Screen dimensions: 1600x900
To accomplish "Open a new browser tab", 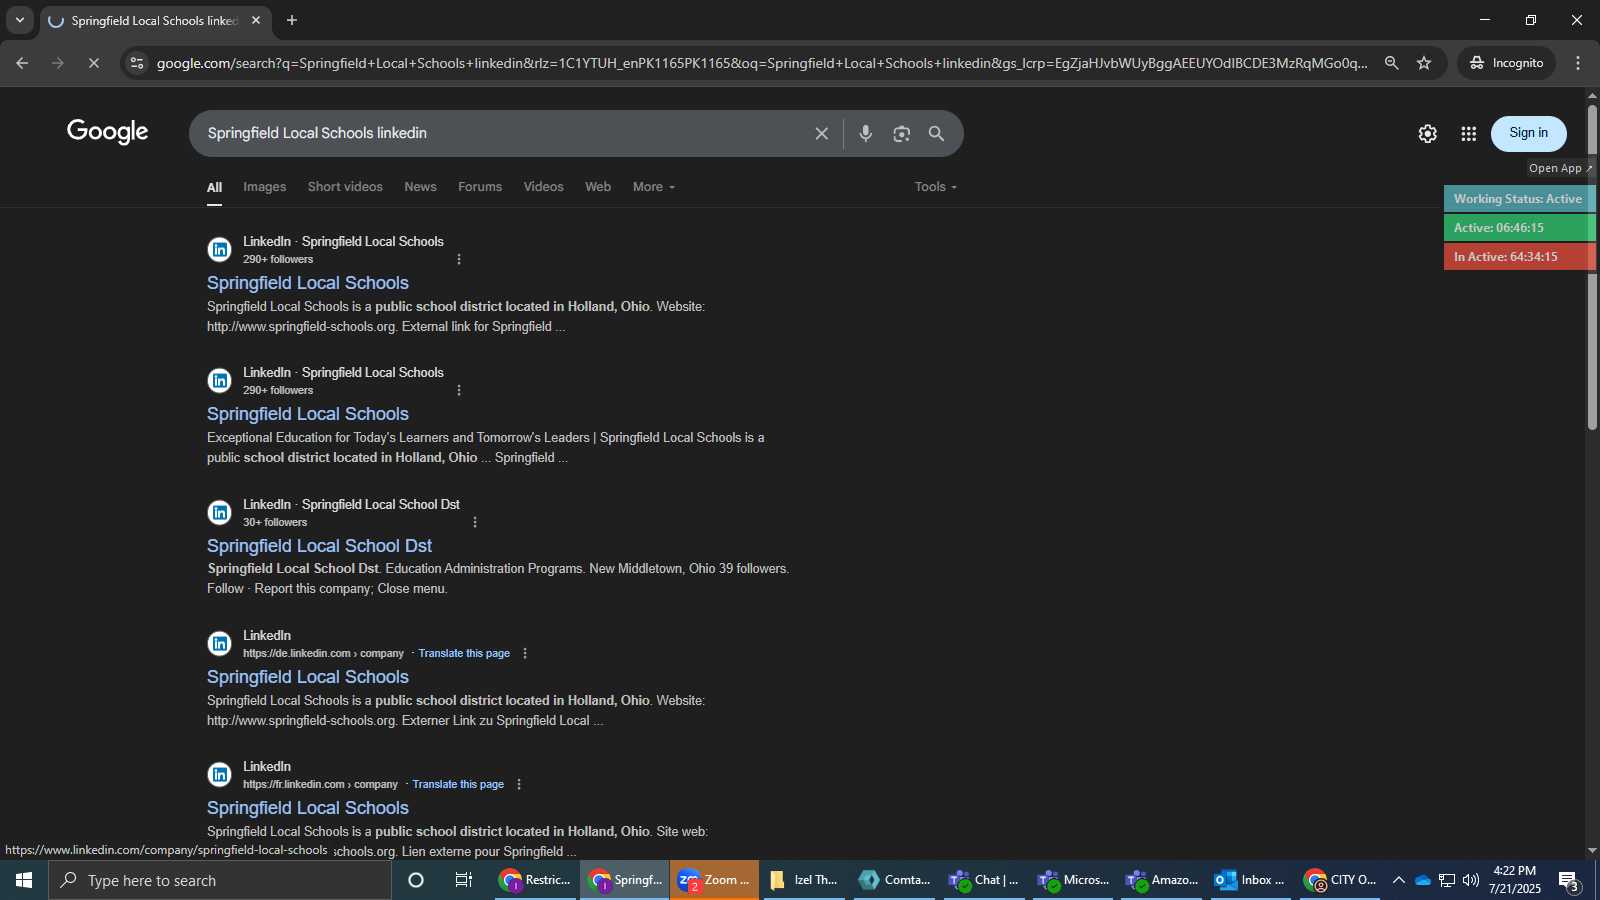I will pos(292,20).
